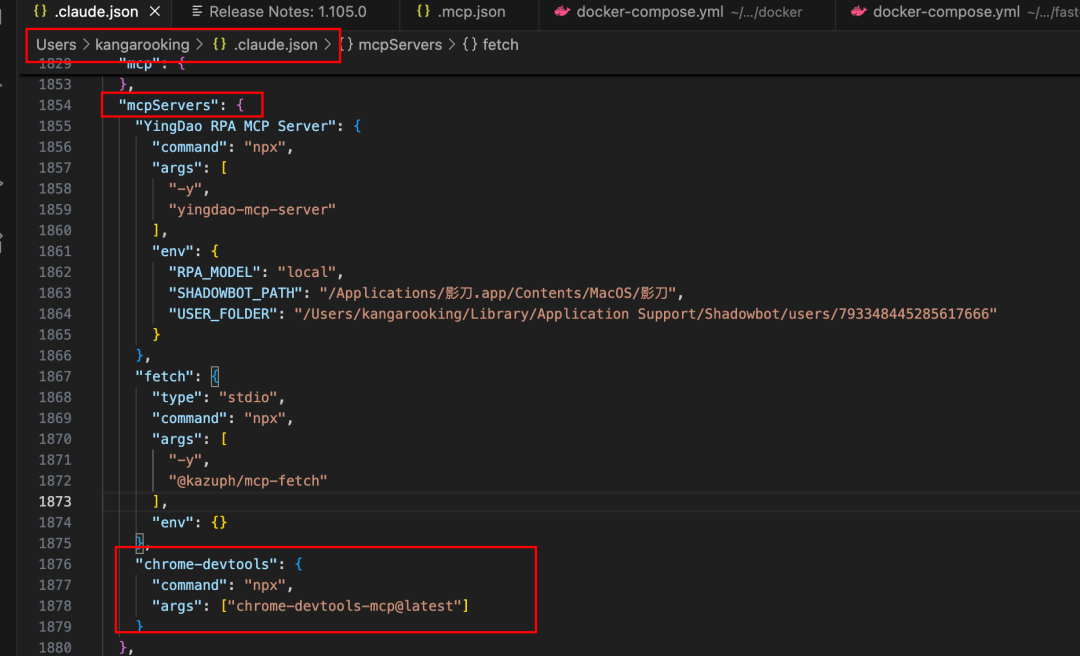Close the .claude.json tab

tap(155, 12)
